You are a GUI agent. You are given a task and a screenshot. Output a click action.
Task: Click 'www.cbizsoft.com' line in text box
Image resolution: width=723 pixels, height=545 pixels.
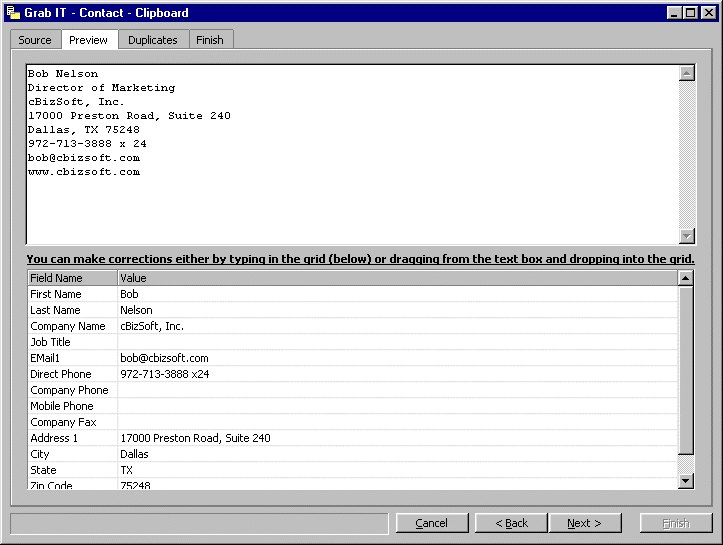84,172
